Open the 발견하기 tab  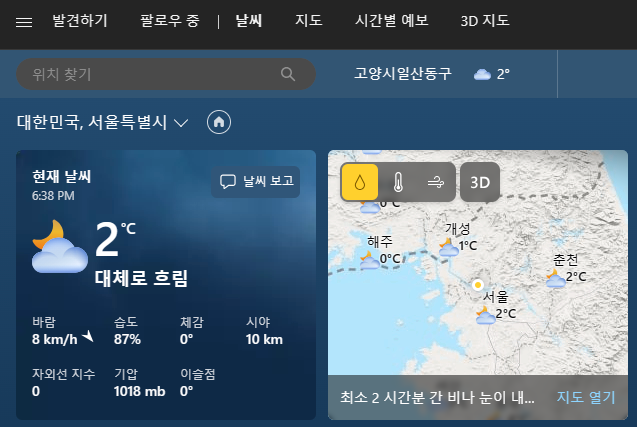80,20
